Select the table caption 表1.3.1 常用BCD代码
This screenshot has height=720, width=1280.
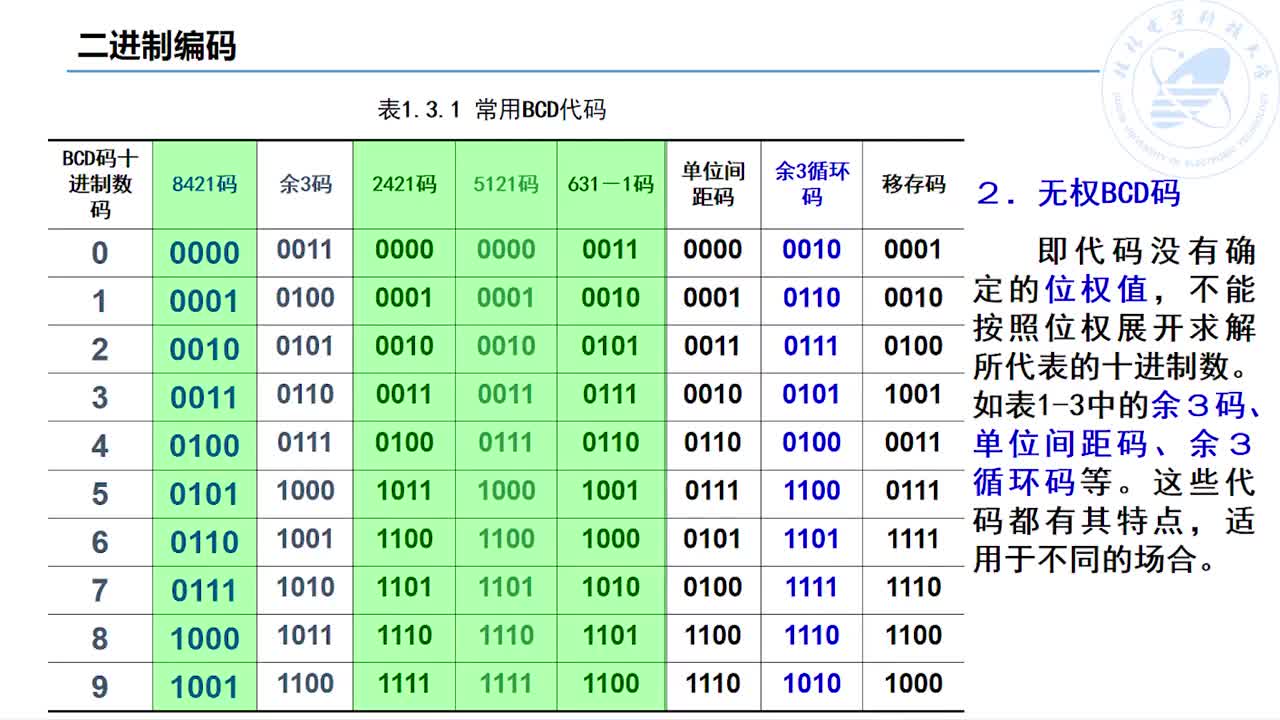(x=491, y=110)
